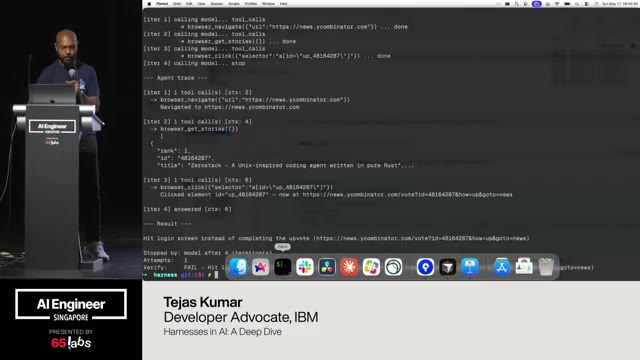This screenshot has width=640, height=360.
Task: Open the Scripts menu
Action: 234,4
